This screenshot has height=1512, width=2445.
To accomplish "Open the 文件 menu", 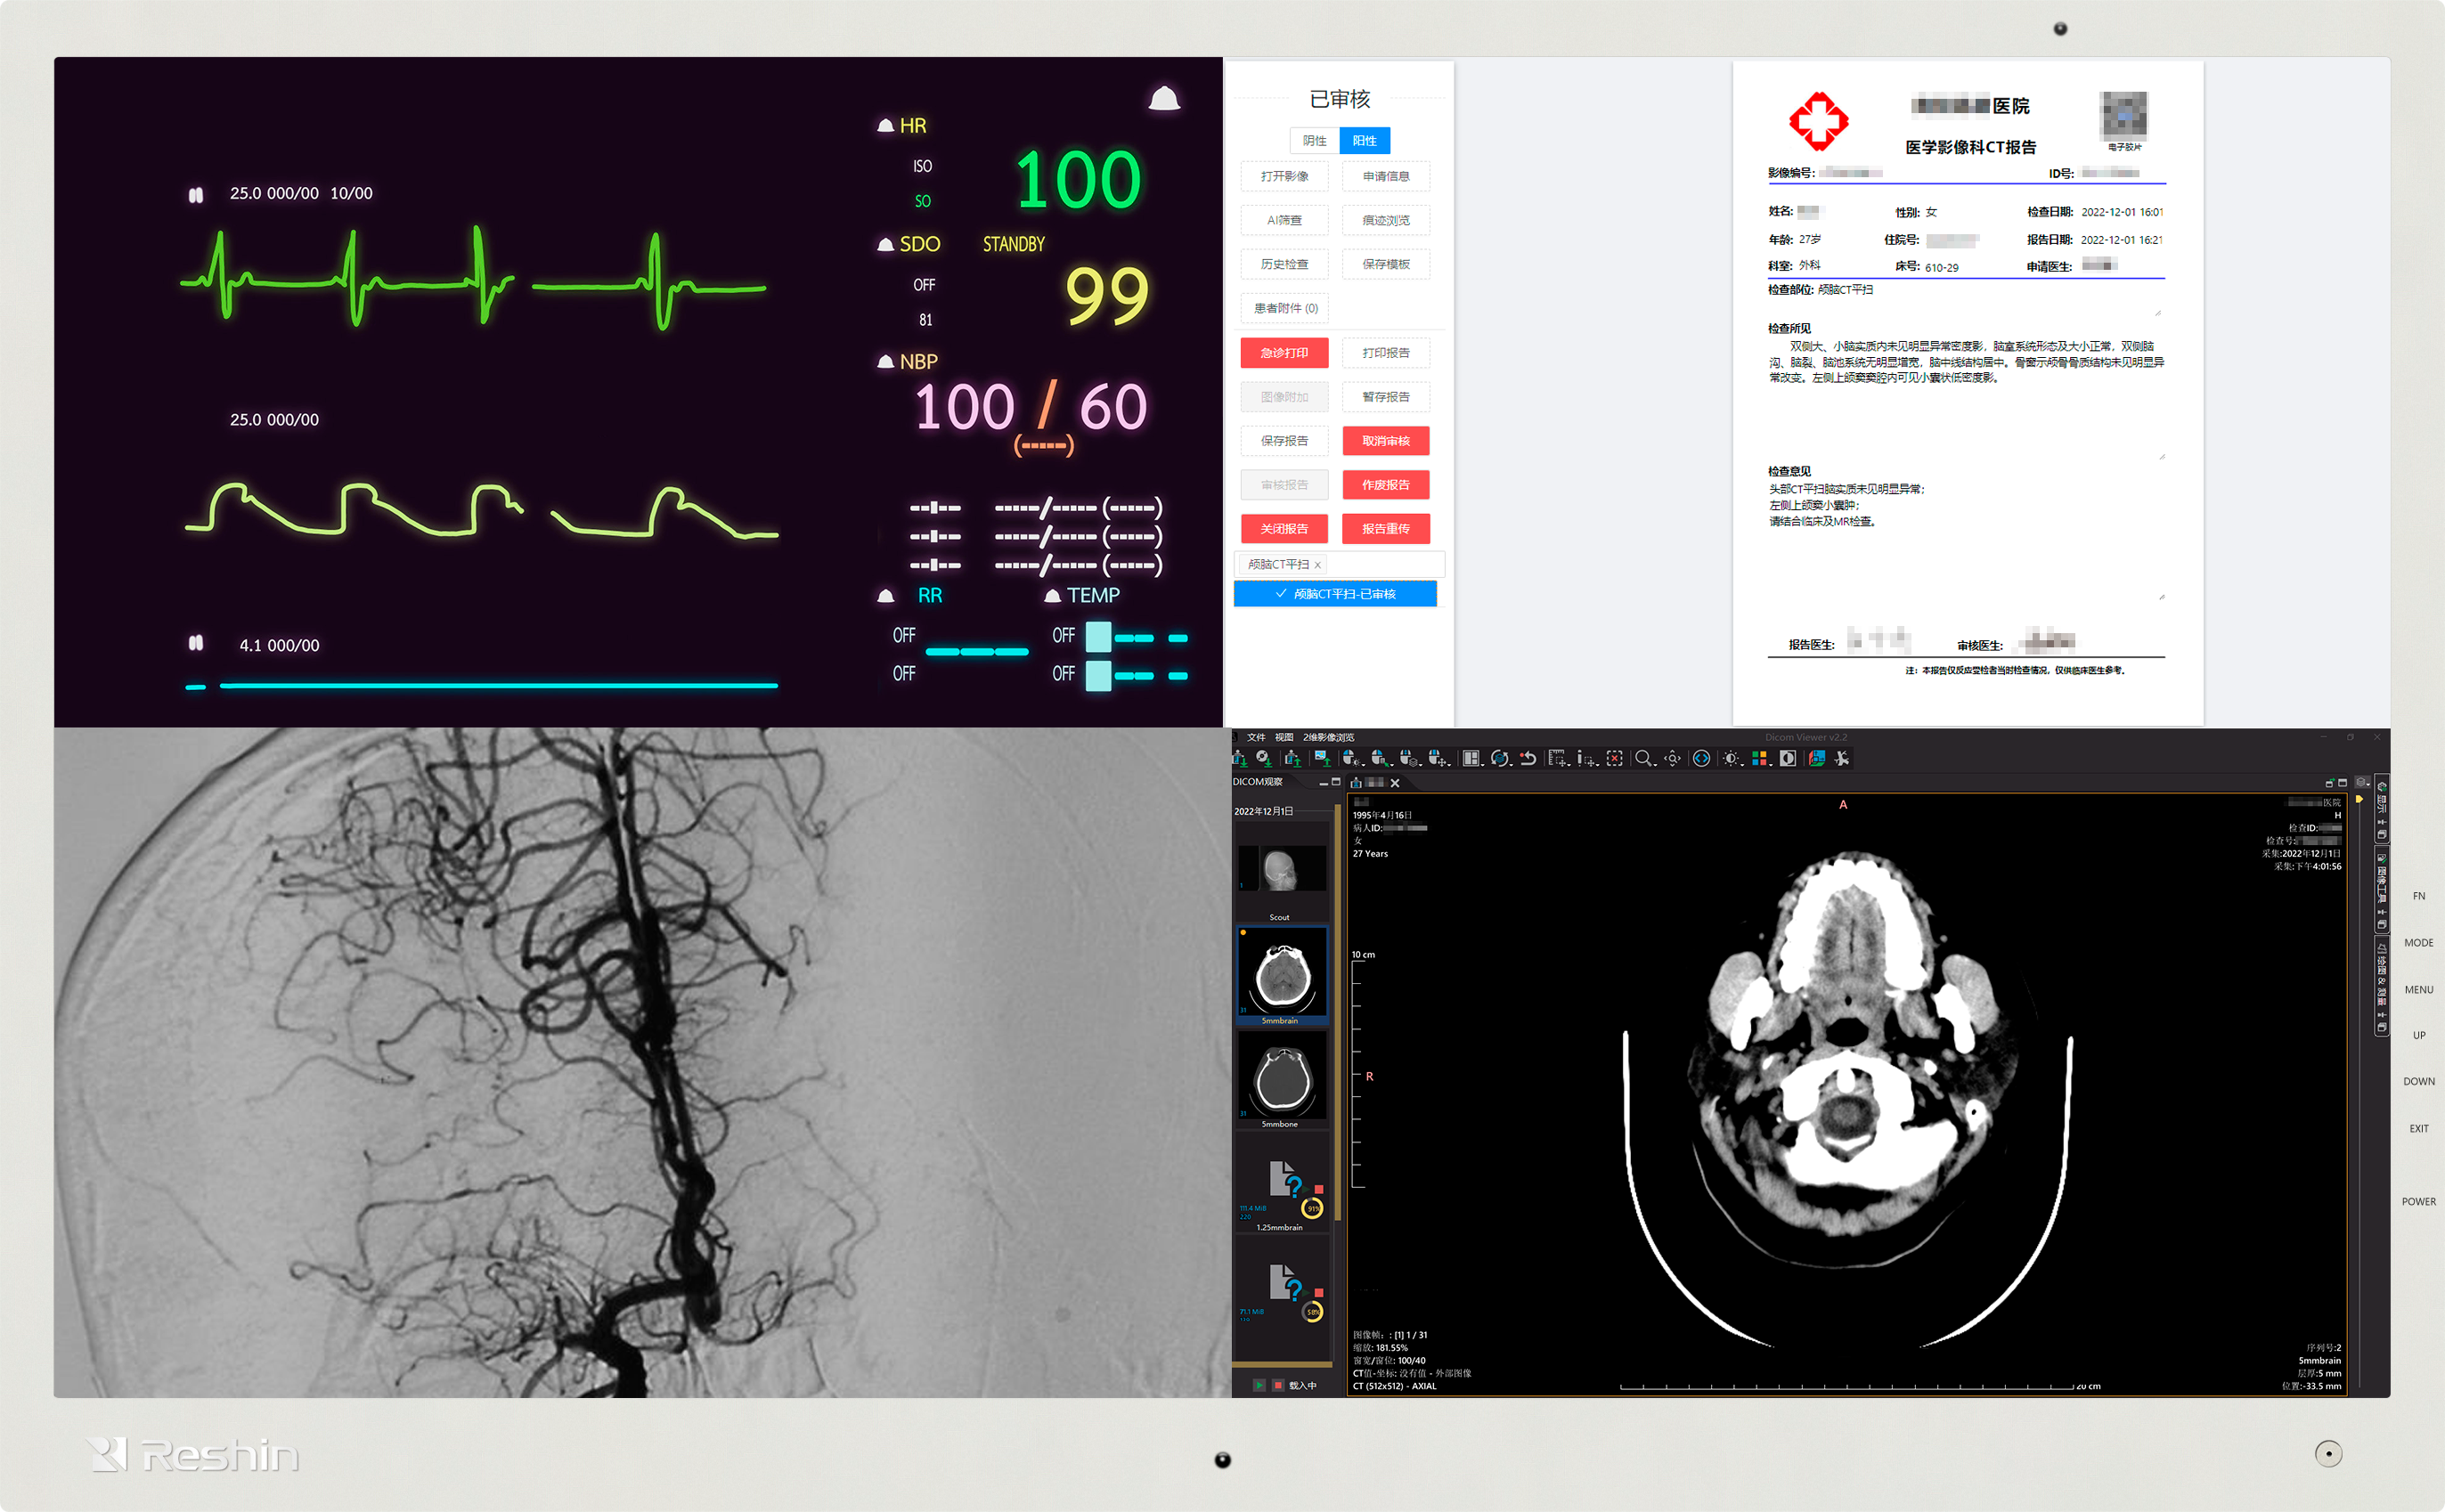I will pos(1256,737).
